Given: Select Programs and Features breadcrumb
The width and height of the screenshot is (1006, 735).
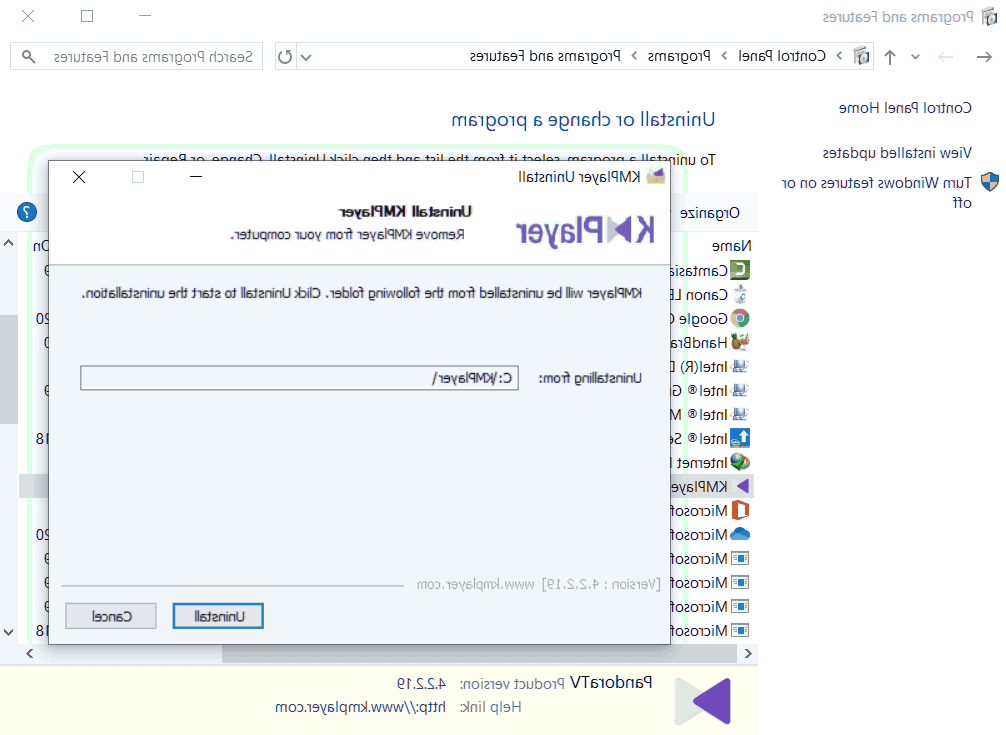Looking at the screenshot, I should pyautogui.click(x=545, y=56).
